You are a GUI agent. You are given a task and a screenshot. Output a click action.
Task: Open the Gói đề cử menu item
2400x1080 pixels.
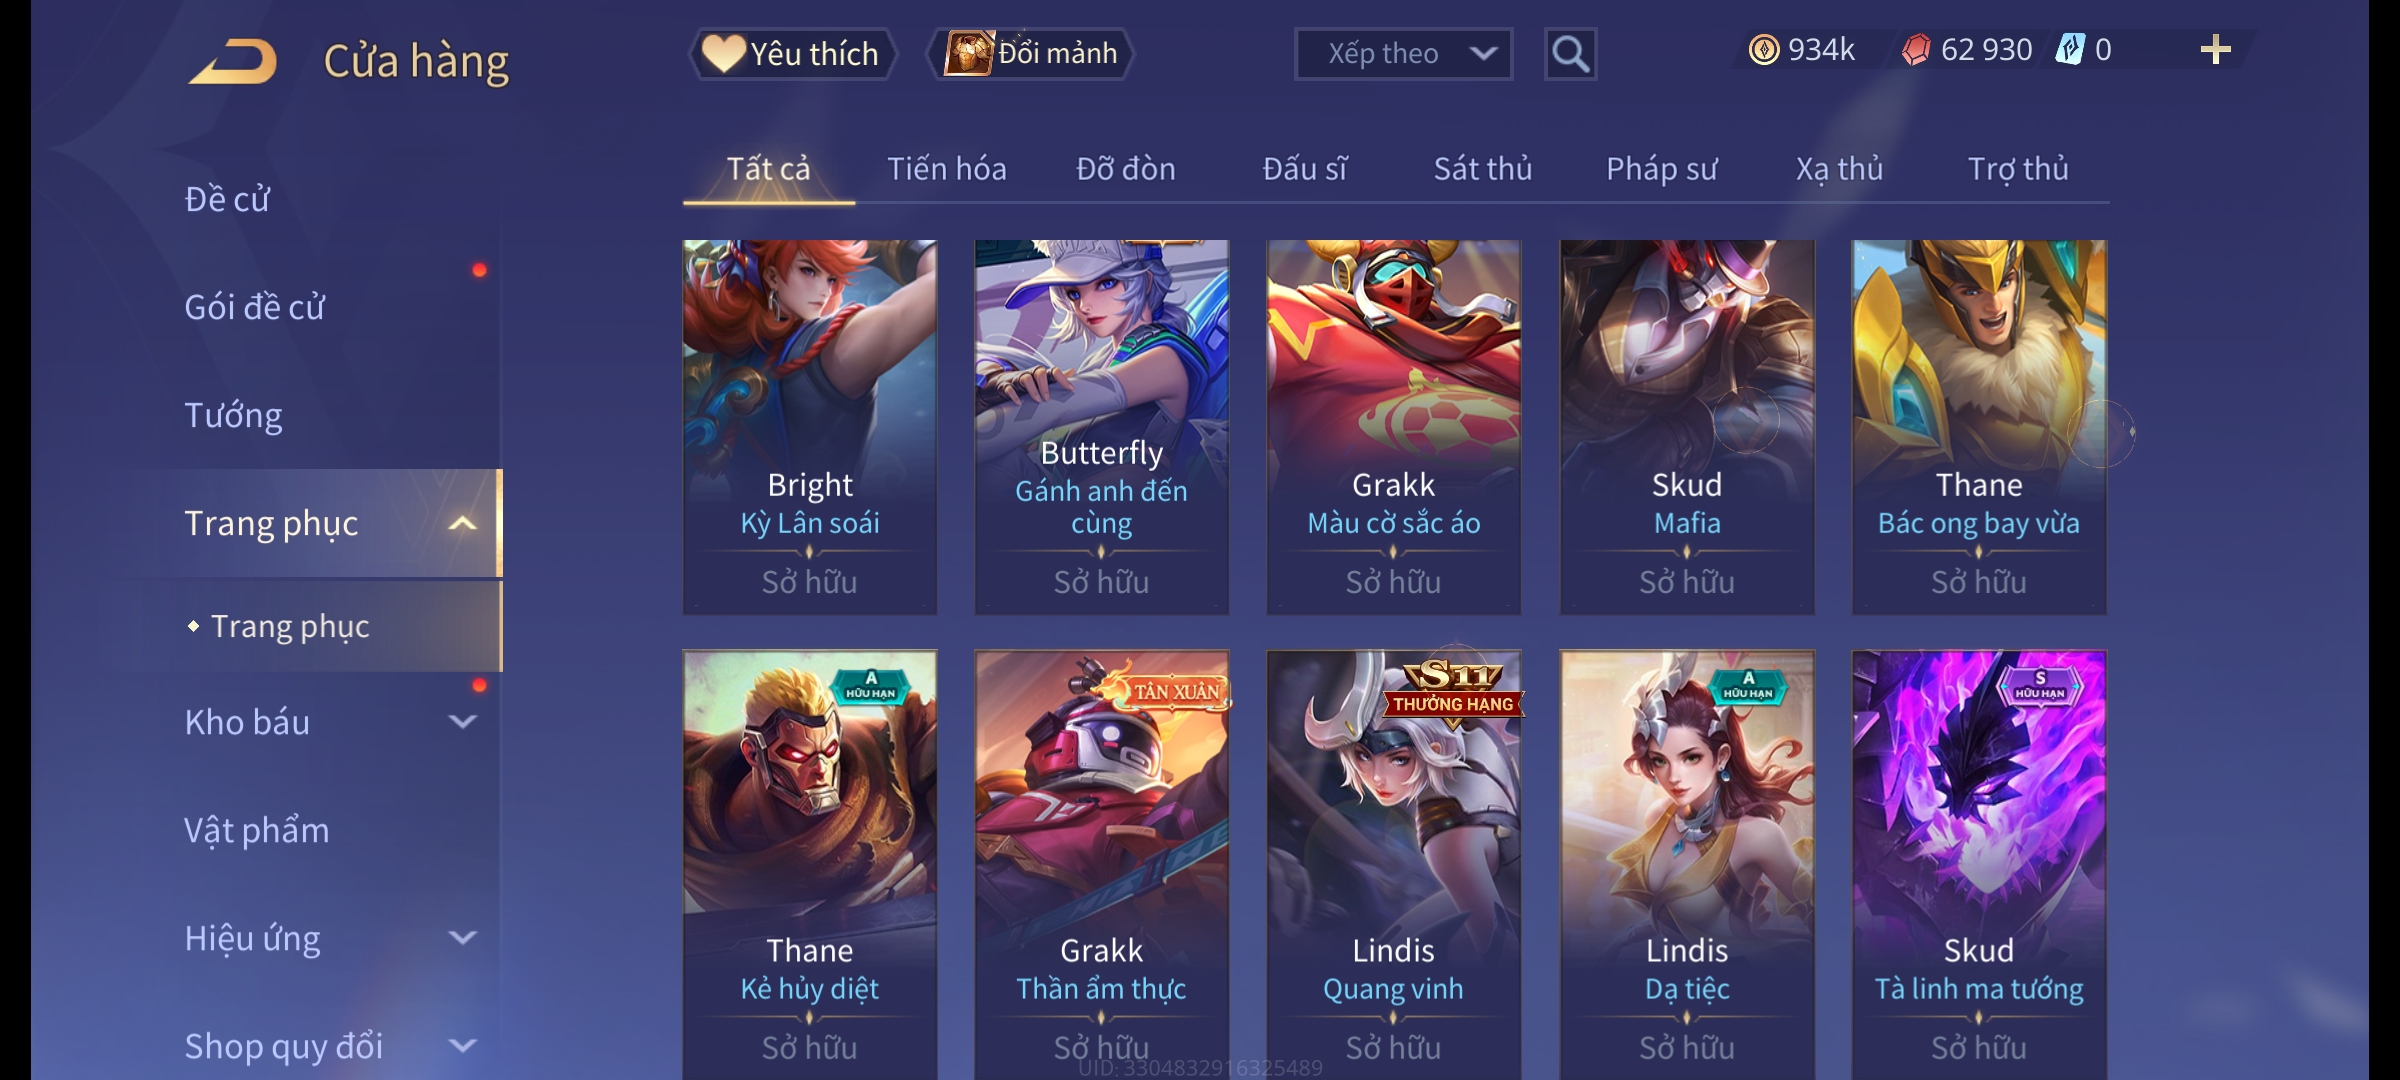click(x=254, y=307)
